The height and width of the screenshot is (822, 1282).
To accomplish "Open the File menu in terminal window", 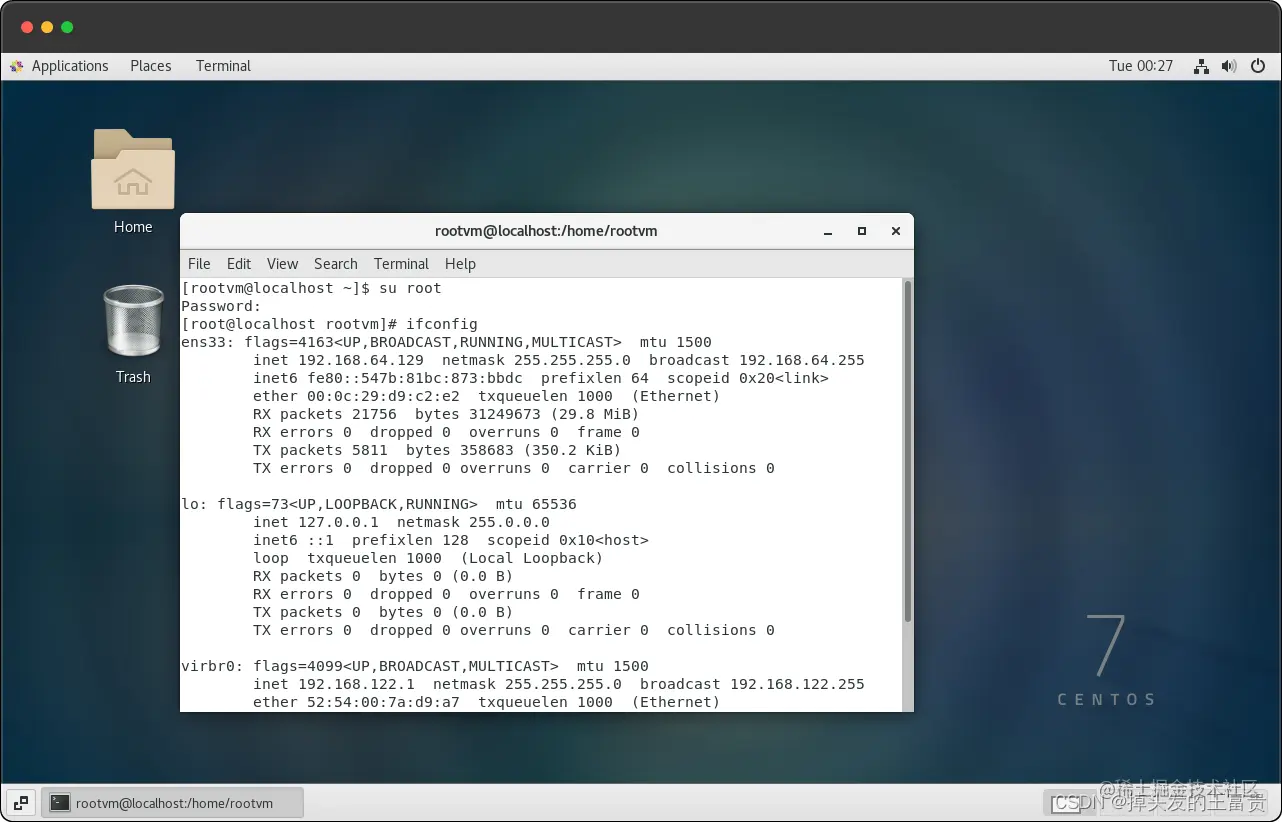I will tap(199, 264).
